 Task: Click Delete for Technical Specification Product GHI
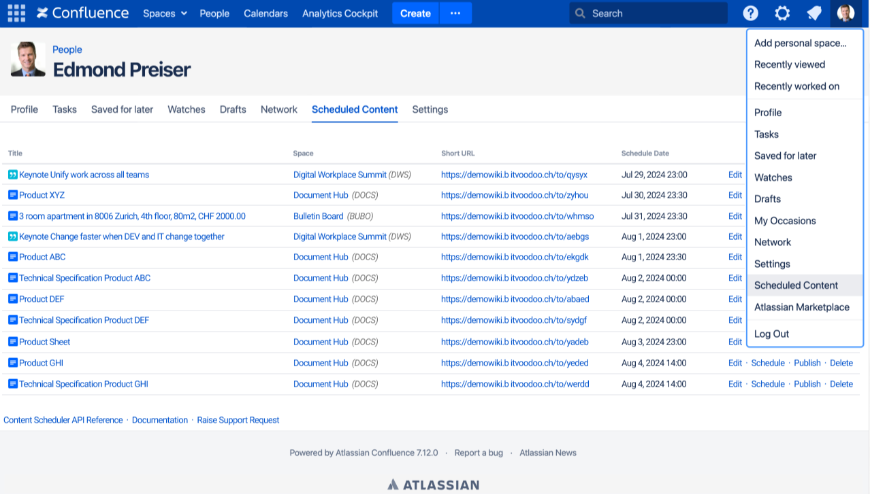tap(842, 384)
